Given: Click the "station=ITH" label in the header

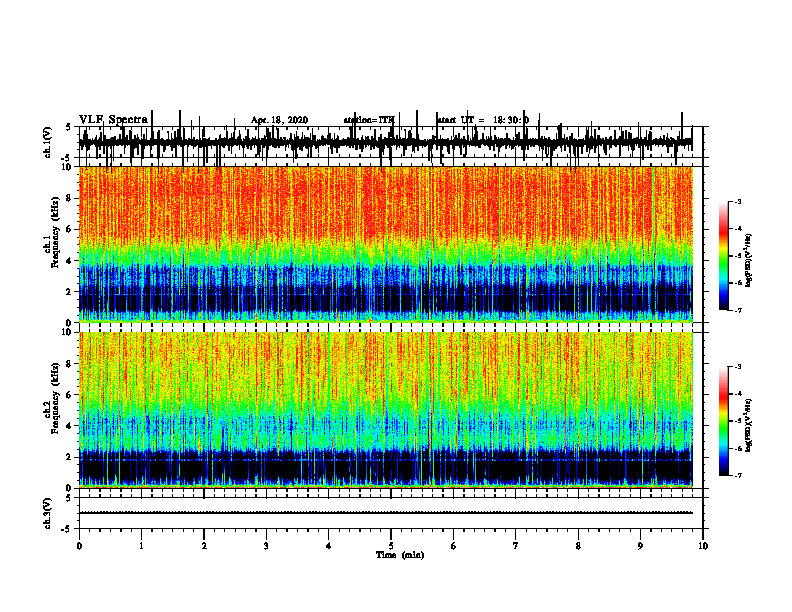Looking at the screenshot, I should 369,120.
